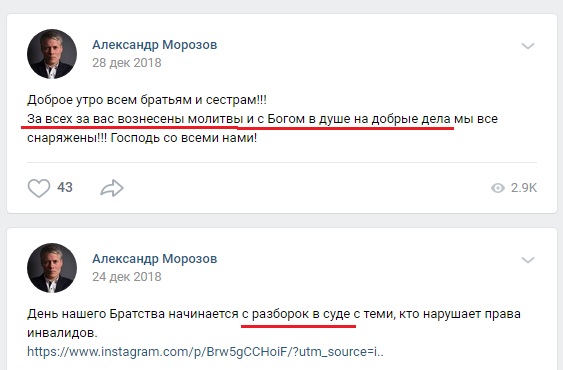Click the eye views icon on first post
Viewport: 563px width, 370px height.
(x=498, y=188)
